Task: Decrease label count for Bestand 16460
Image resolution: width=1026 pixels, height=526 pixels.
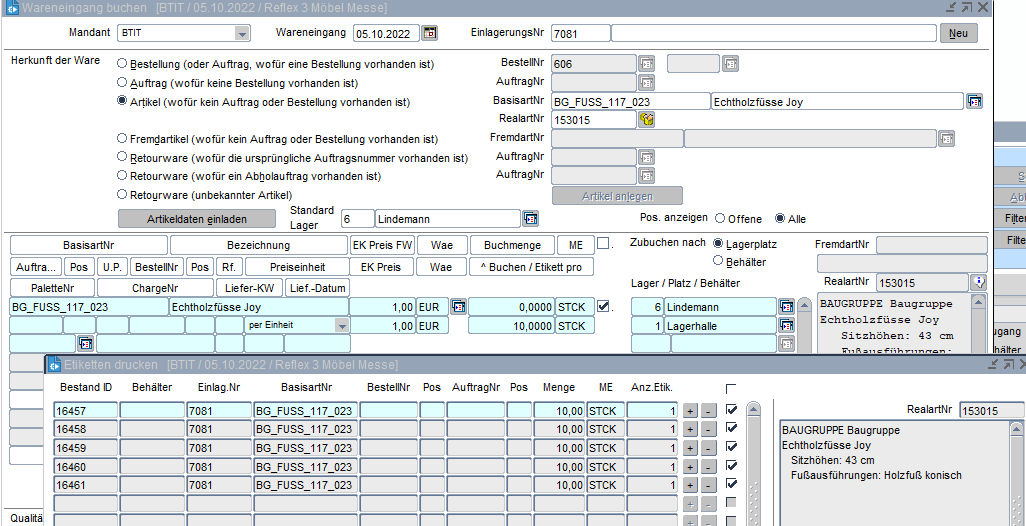Action: pos(708,467)
